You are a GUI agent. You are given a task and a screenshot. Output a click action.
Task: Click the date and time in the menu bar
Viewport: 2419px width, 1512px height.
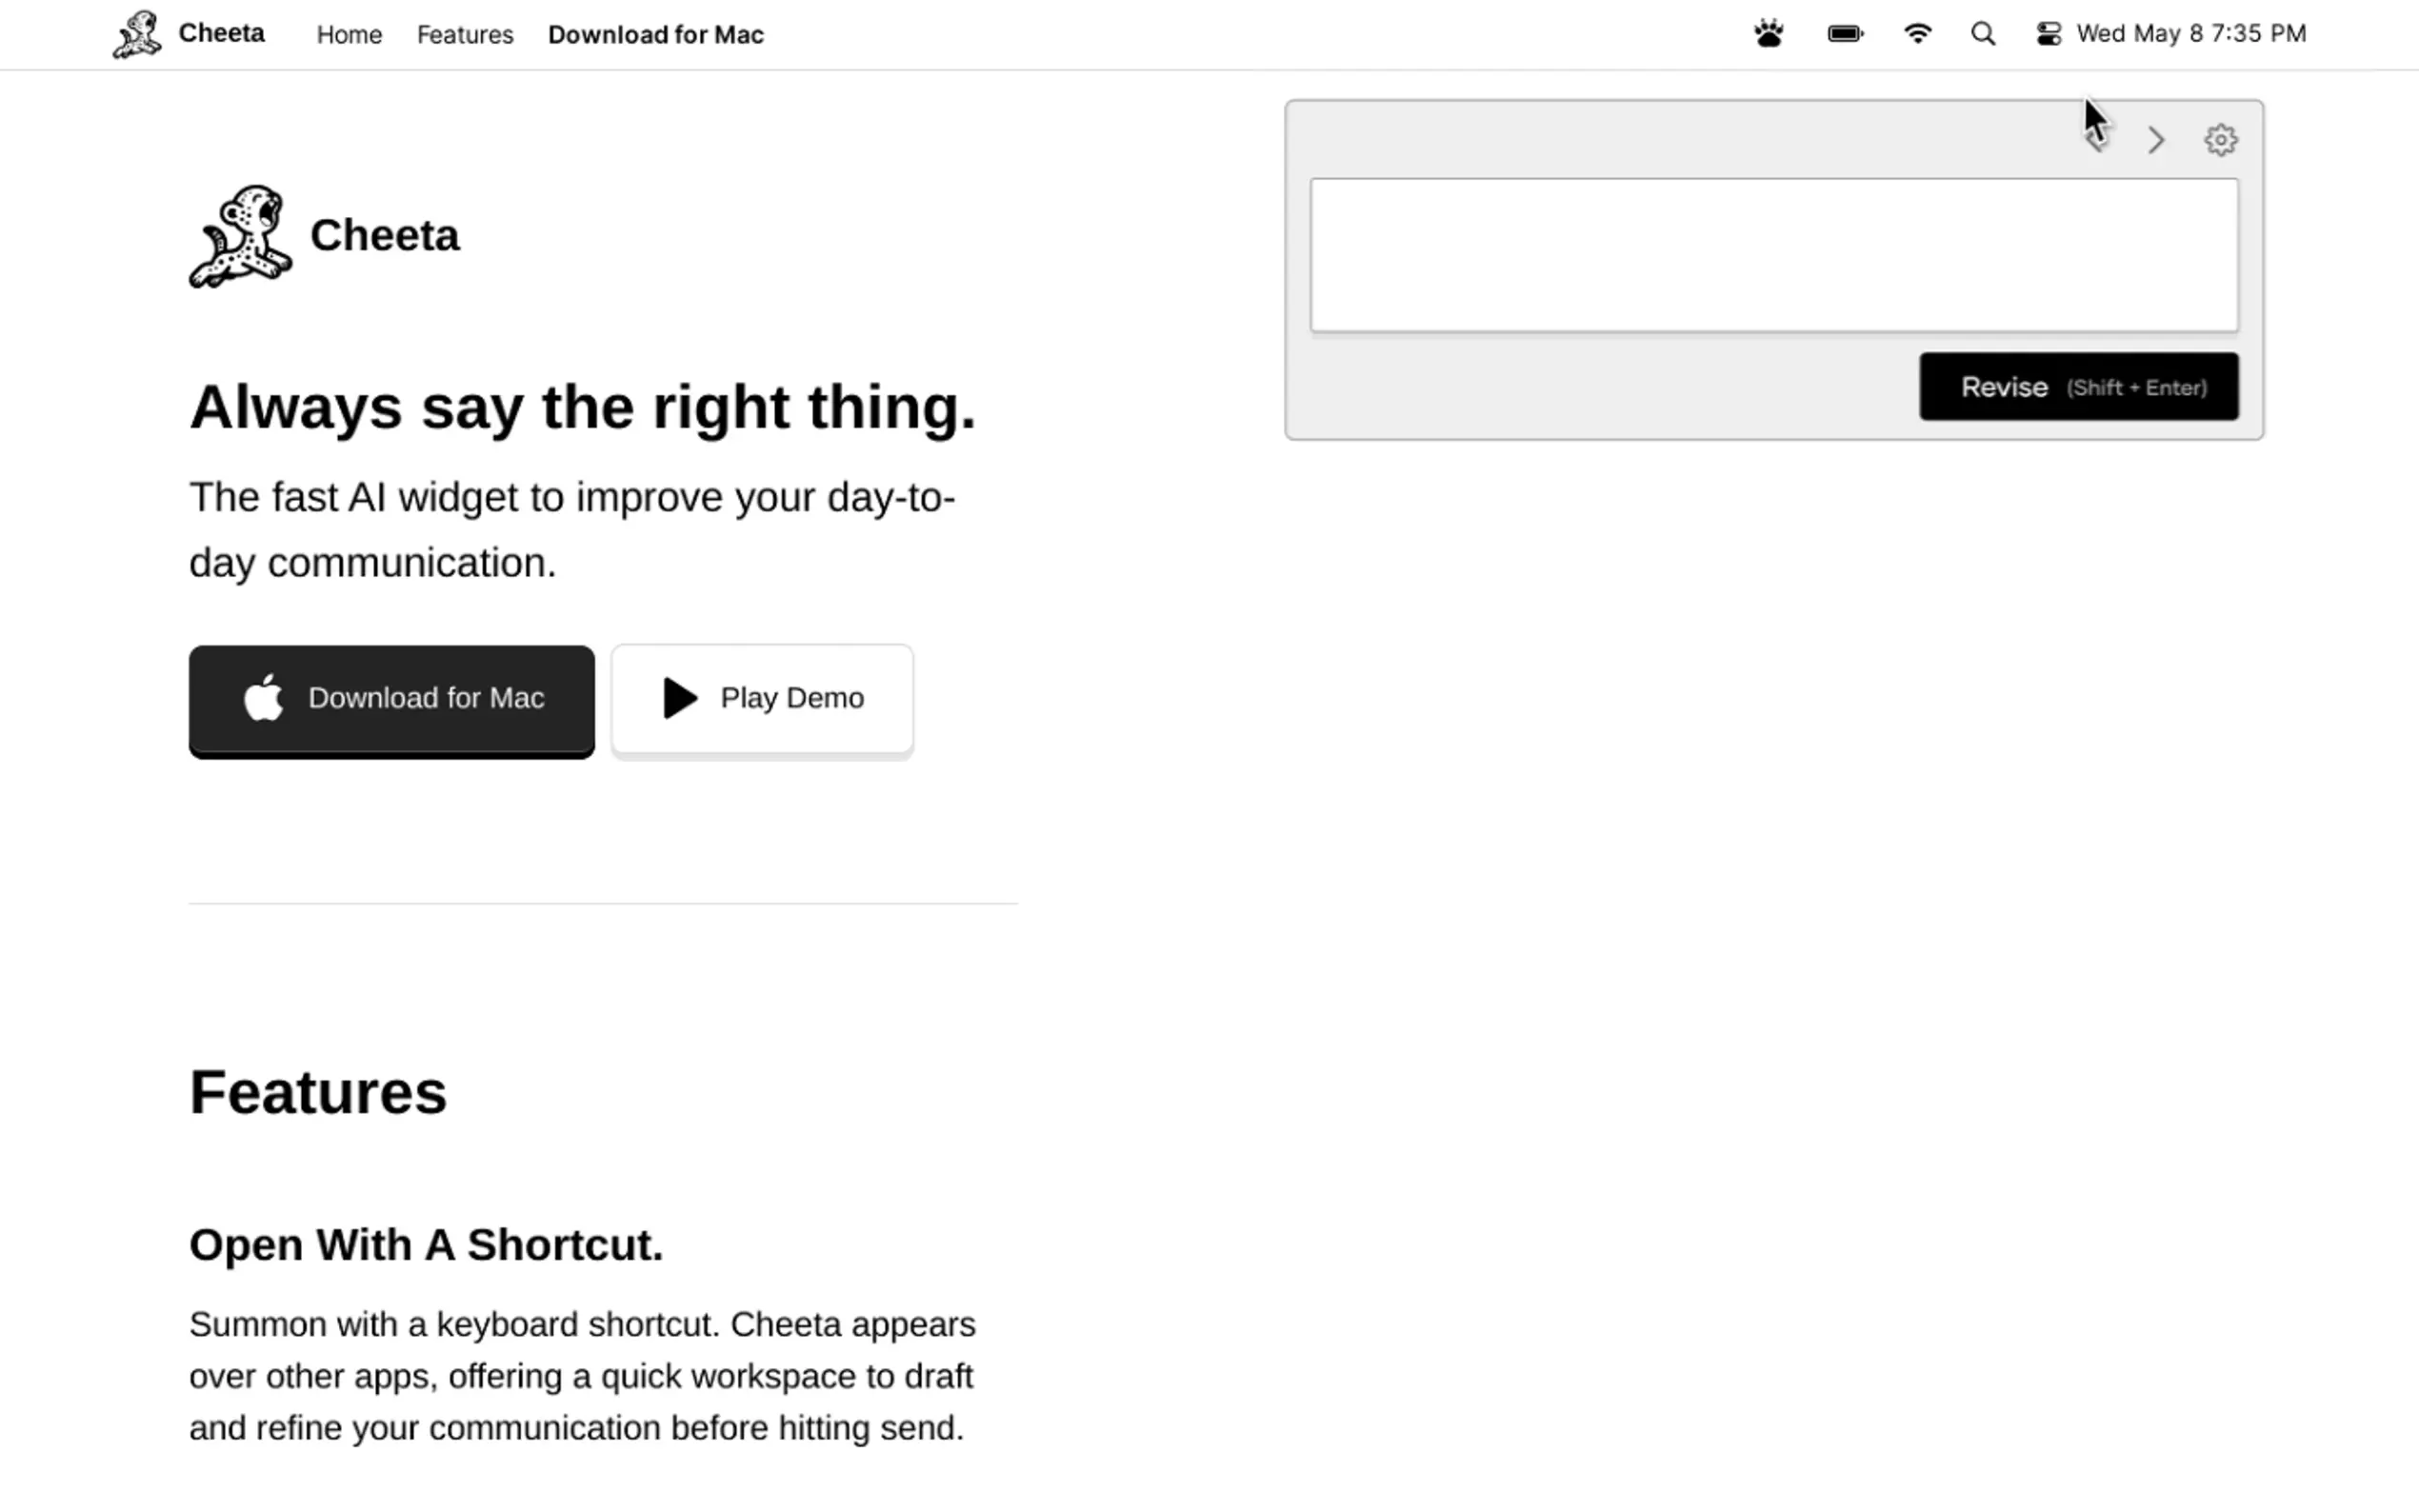(2191, 34)
